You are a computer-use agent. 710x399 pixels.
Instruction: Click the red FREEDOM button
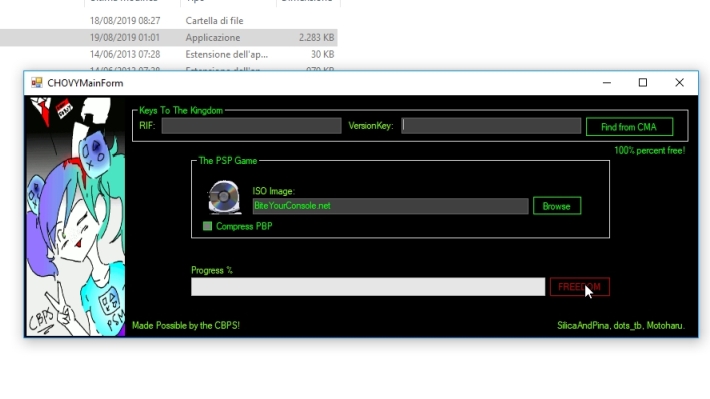(x=580, y=287)
